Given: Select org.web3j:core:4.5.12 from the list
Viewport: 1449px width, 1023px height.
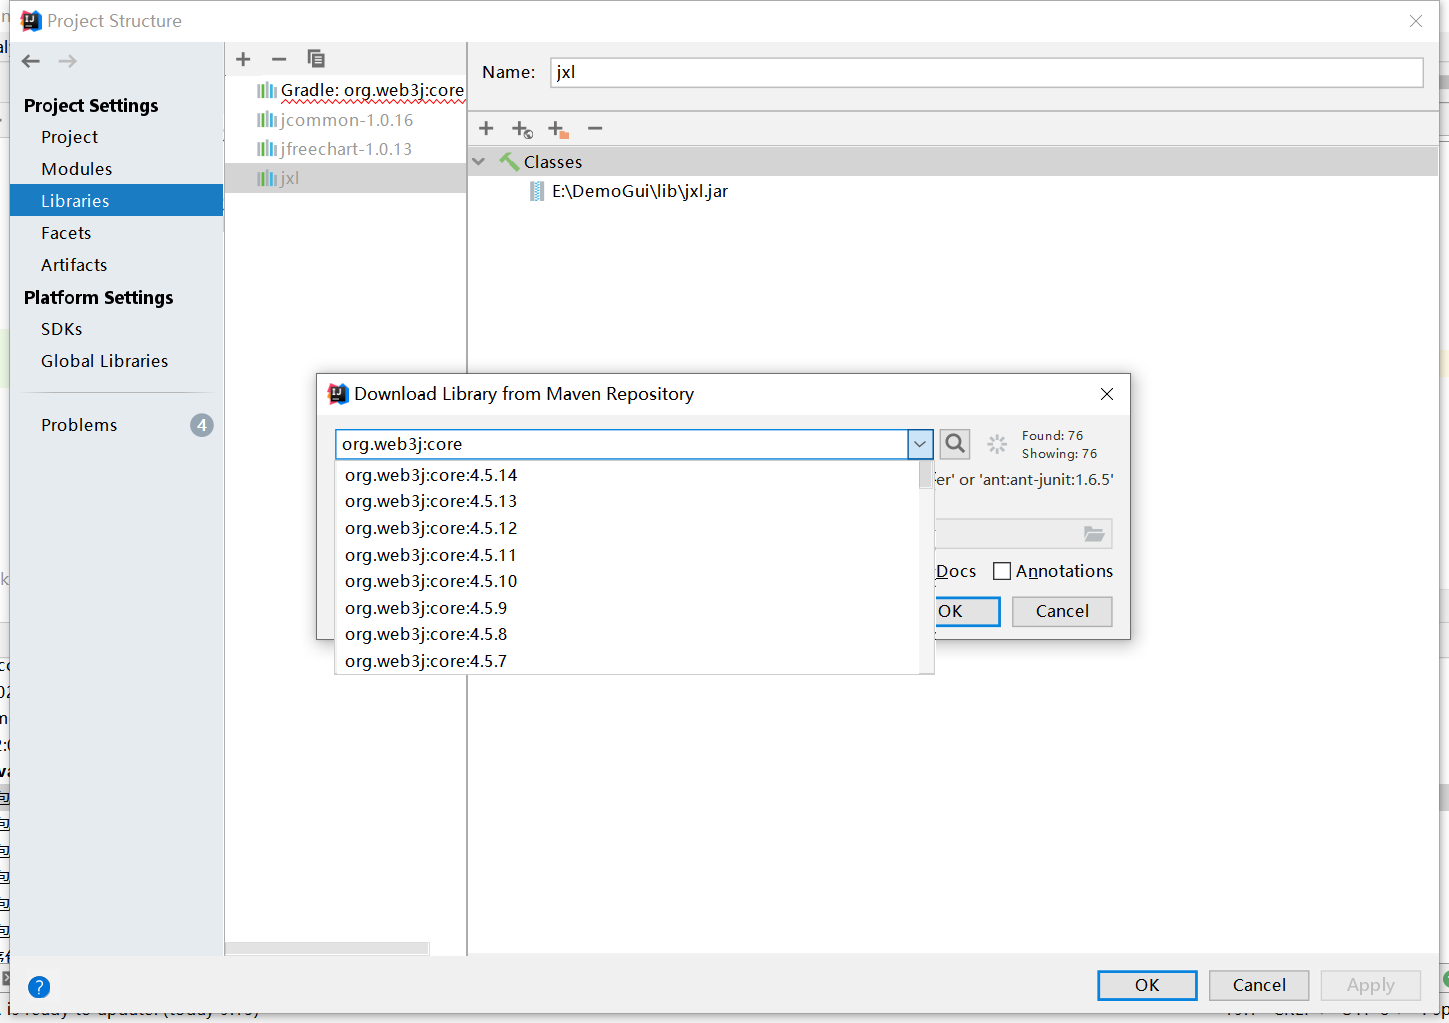Looking at the screenshot, I should 430,527.
